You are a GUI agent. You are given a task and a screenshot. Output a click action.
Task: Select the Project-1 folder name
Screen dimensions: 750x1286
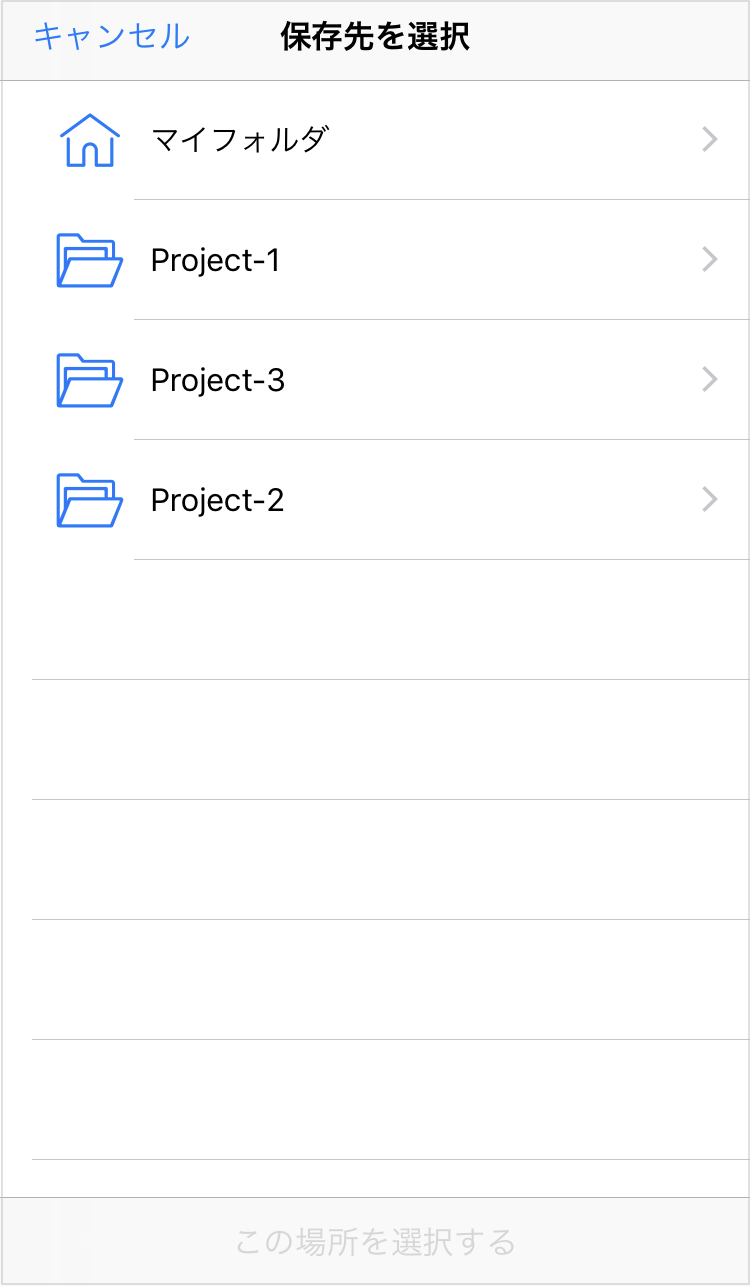point(215,261)
